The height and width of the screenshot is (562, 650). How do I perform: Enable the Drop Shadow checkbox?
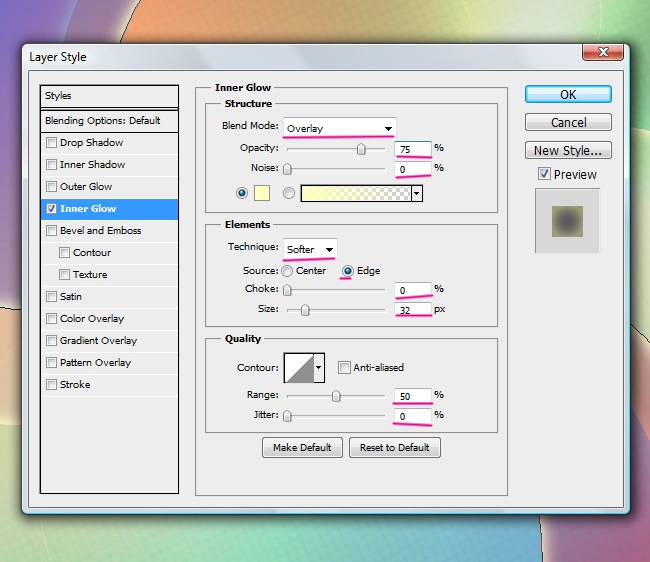pyautogui.click(x=52, y=143)
